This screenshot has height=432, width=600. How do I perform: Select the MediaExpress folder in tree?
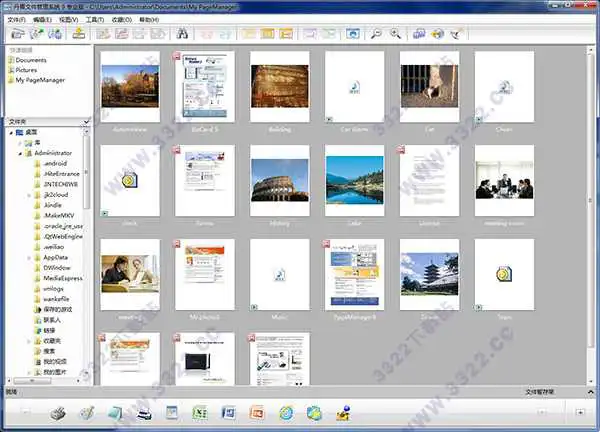tap(64, 278)
